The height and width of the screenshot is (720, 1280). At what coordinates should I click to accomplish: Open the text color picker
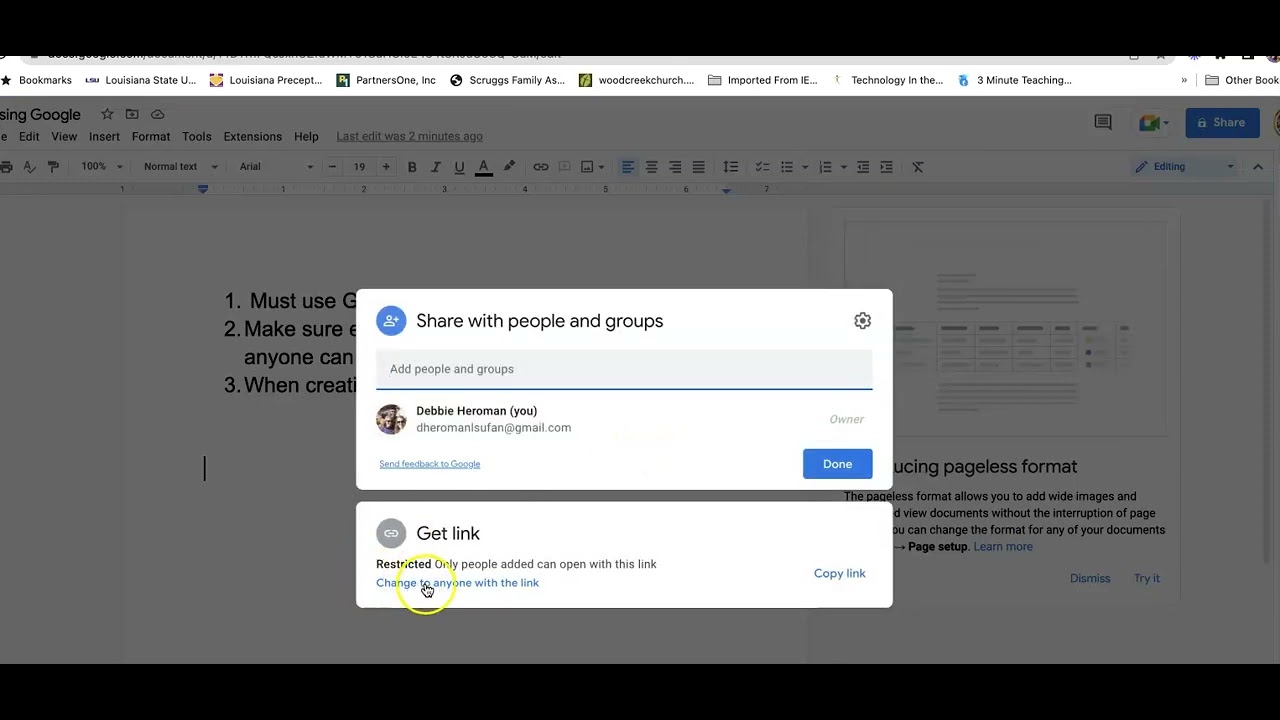pyautogui.click(x=484, y=167)
